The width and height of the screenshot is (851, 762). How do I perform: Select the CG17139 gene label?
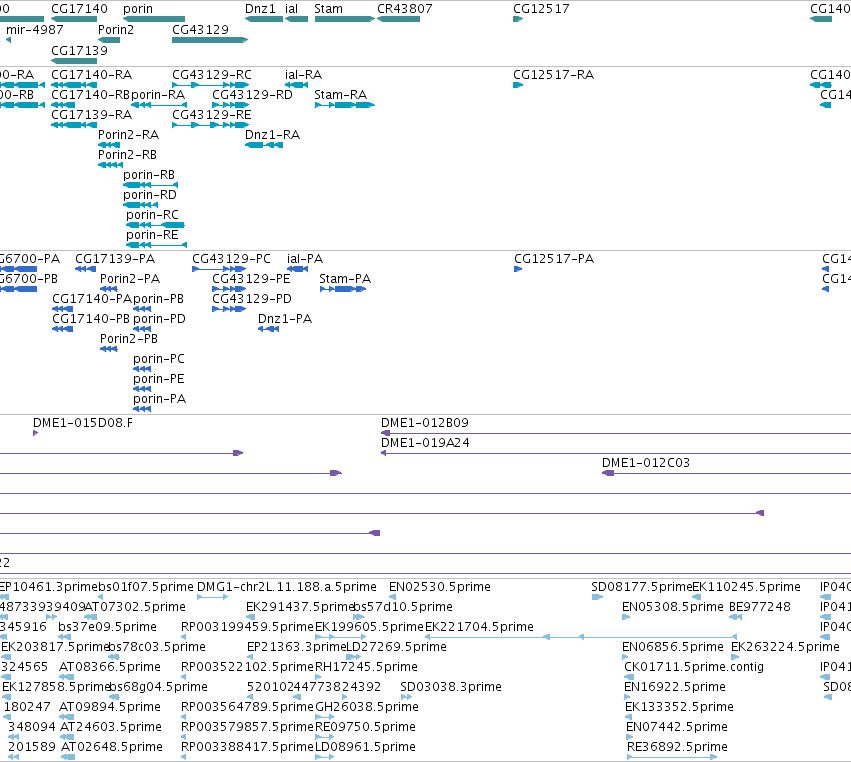point(79,50)
